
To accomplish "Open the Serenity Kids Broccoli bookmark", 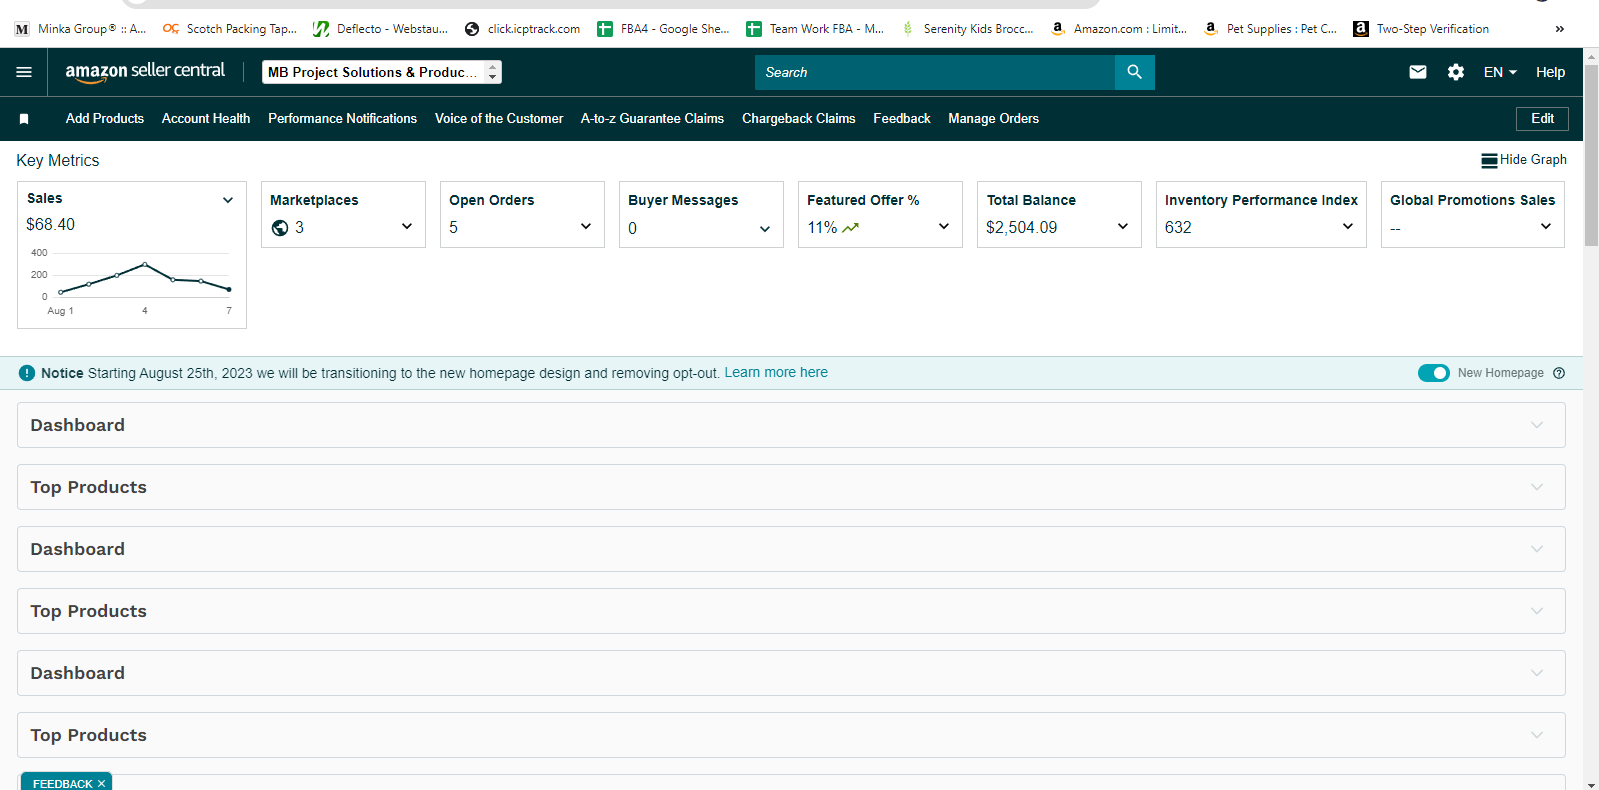I will point(967,29).
